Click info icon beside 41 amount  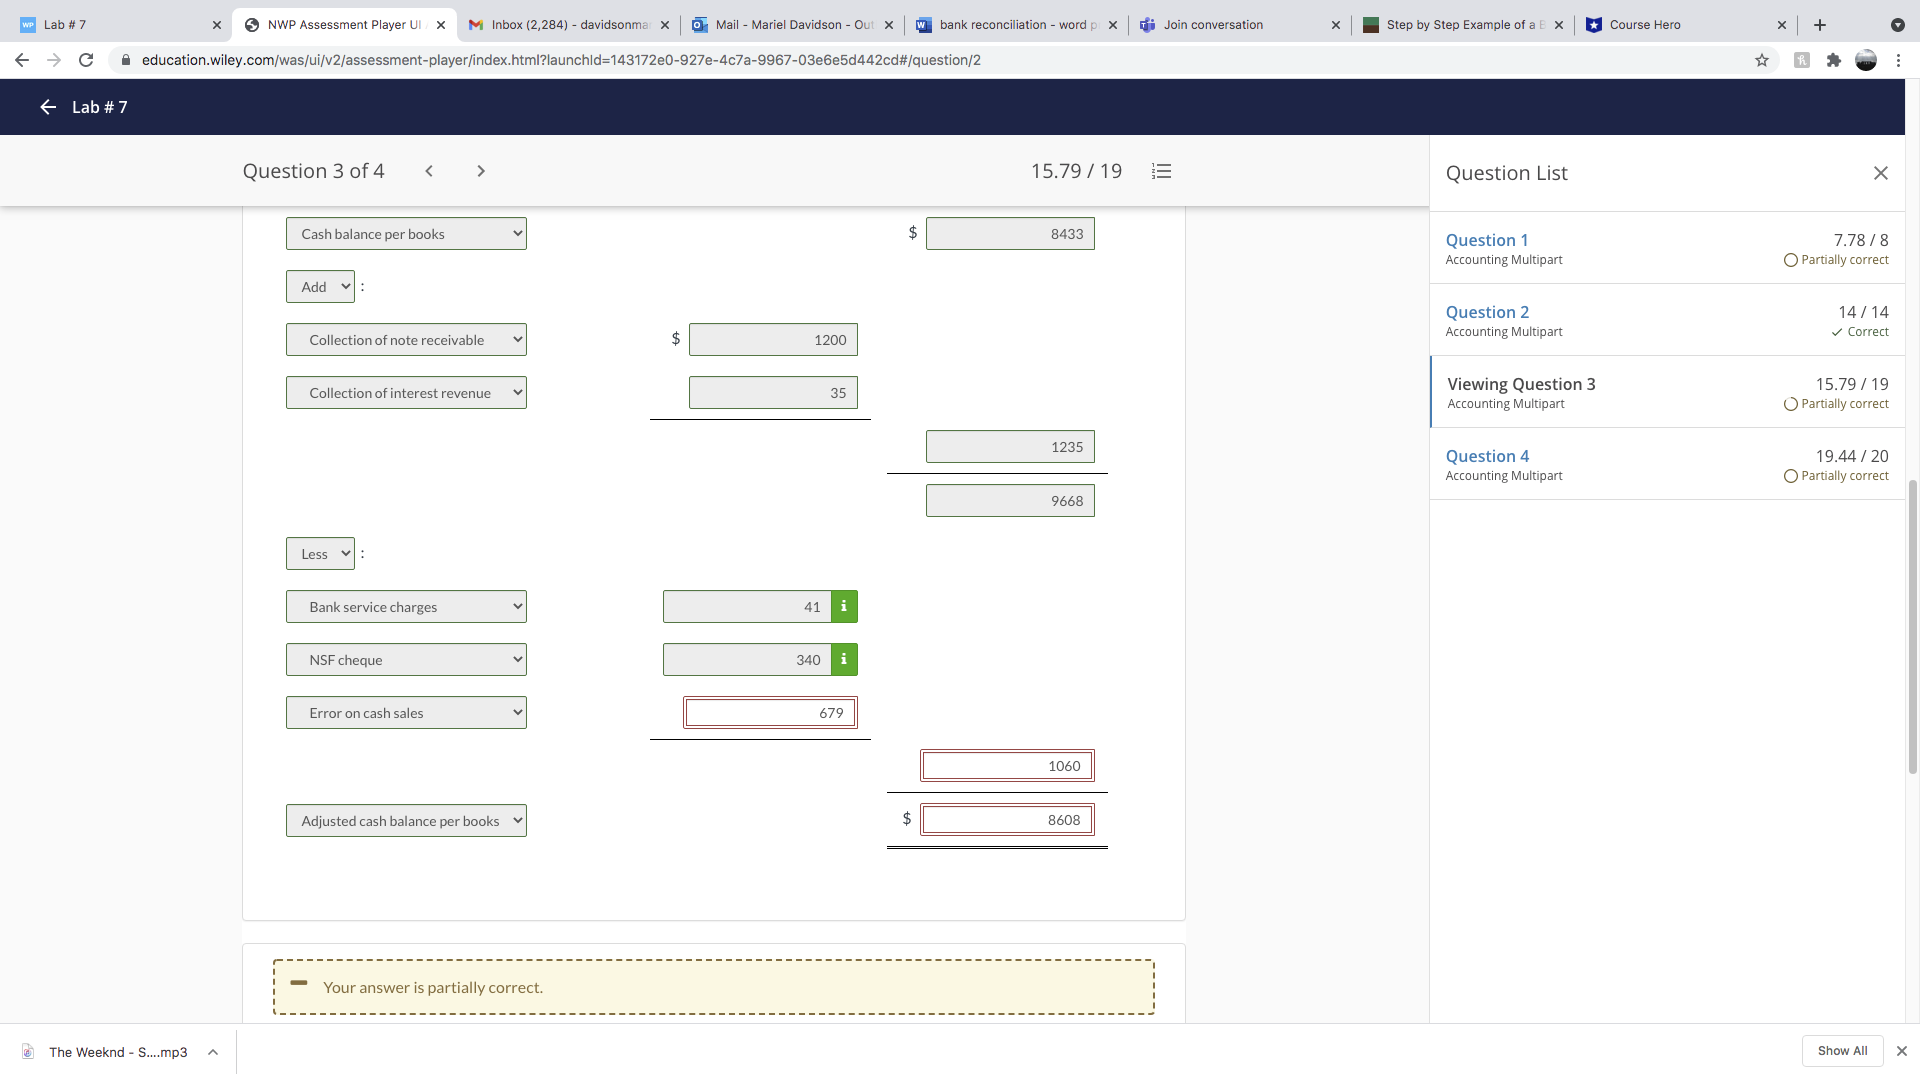[844, 606]
